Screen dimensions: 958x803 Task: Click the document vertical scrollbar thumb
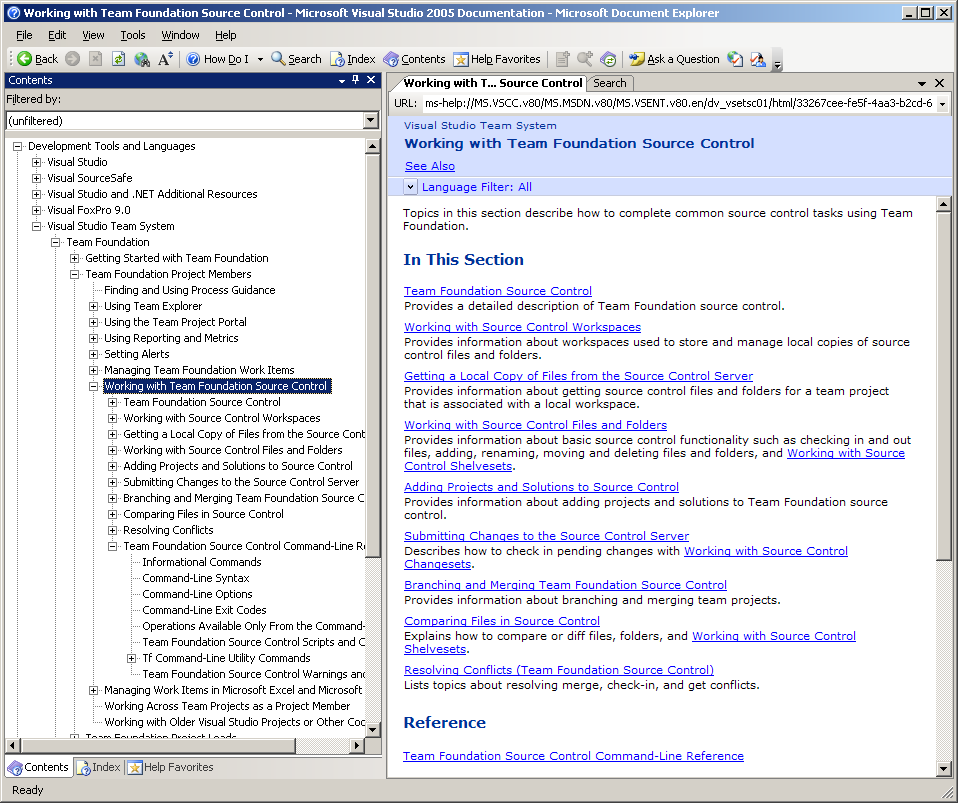943,385
